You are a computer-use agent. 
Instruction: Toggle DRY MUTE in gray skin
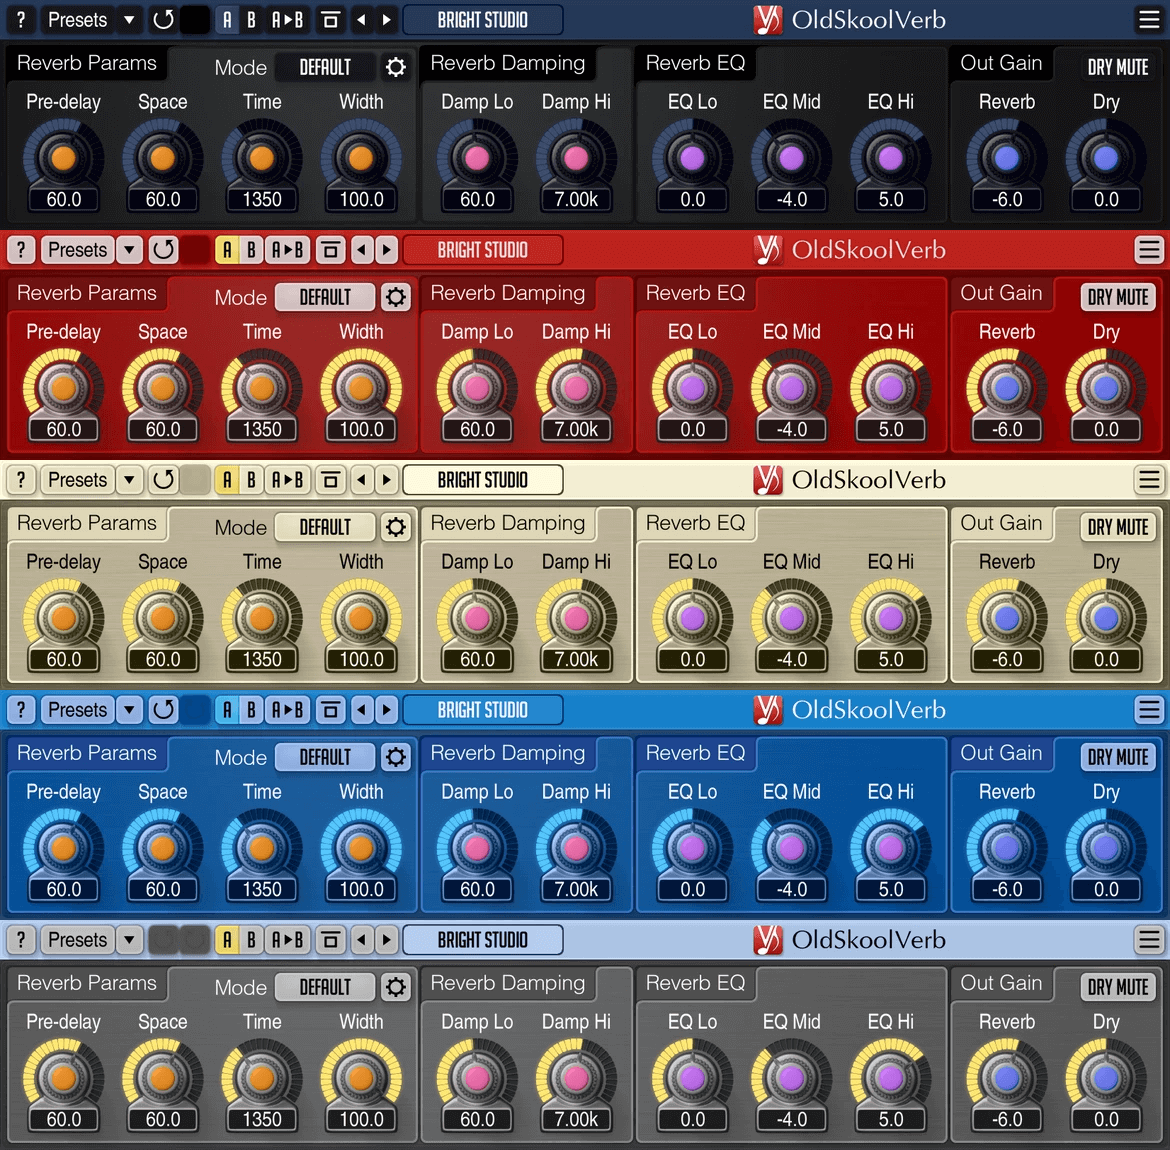point(1118,987)
